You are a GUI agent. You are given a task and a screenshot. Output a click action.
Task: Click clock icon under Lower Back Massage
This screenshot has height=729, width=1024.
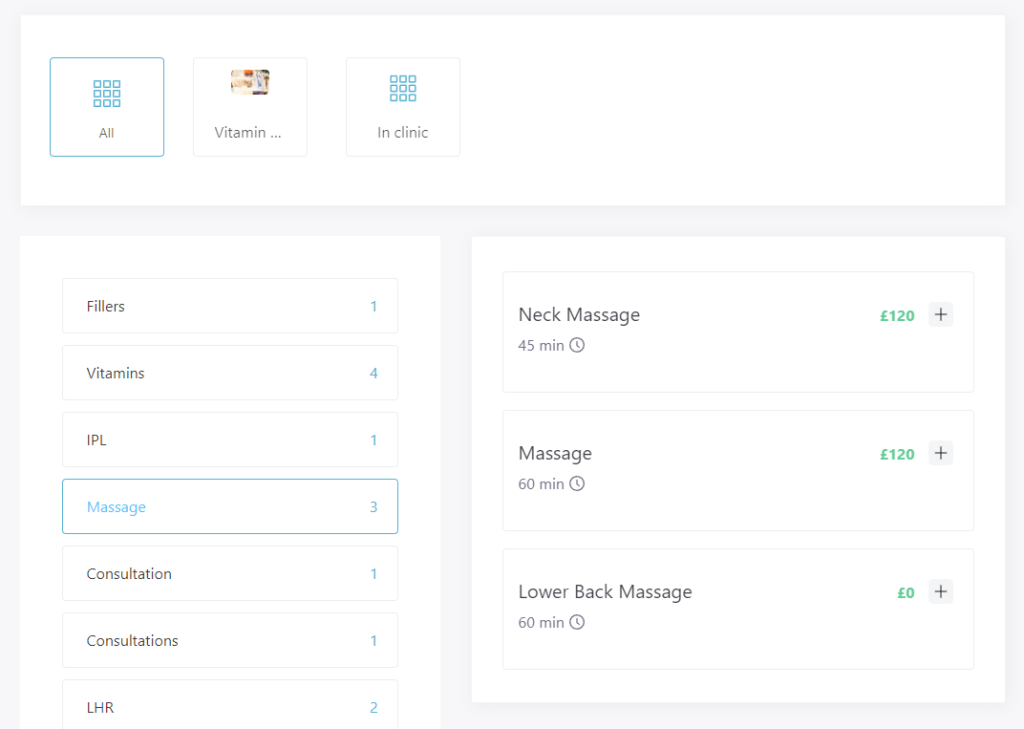click(x=577, y=622)
